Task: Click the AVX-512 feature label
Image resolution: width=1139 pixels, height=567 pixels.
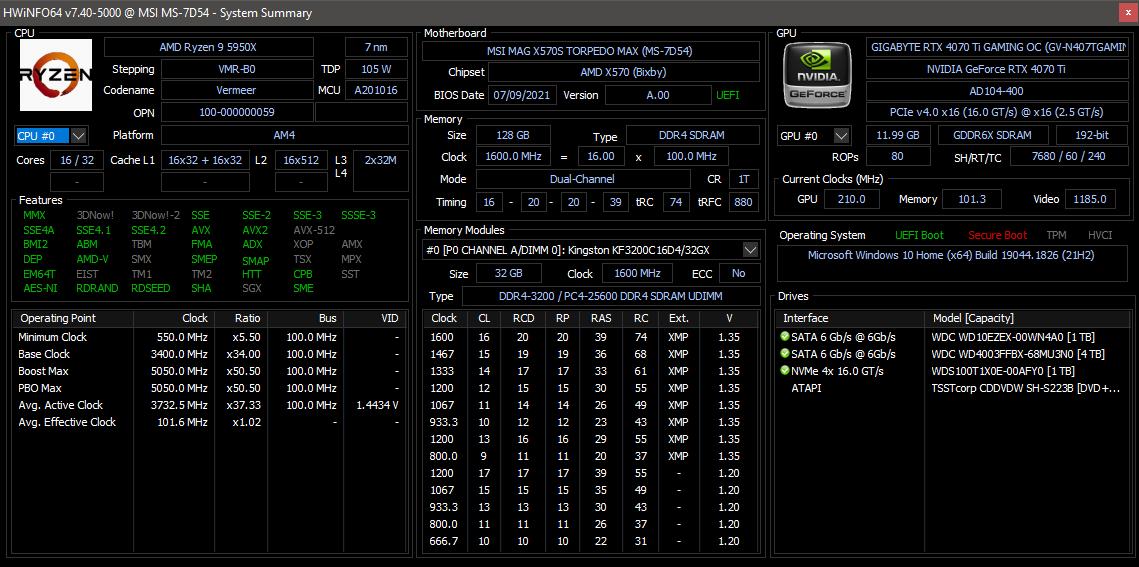Action: pos(314,230)
